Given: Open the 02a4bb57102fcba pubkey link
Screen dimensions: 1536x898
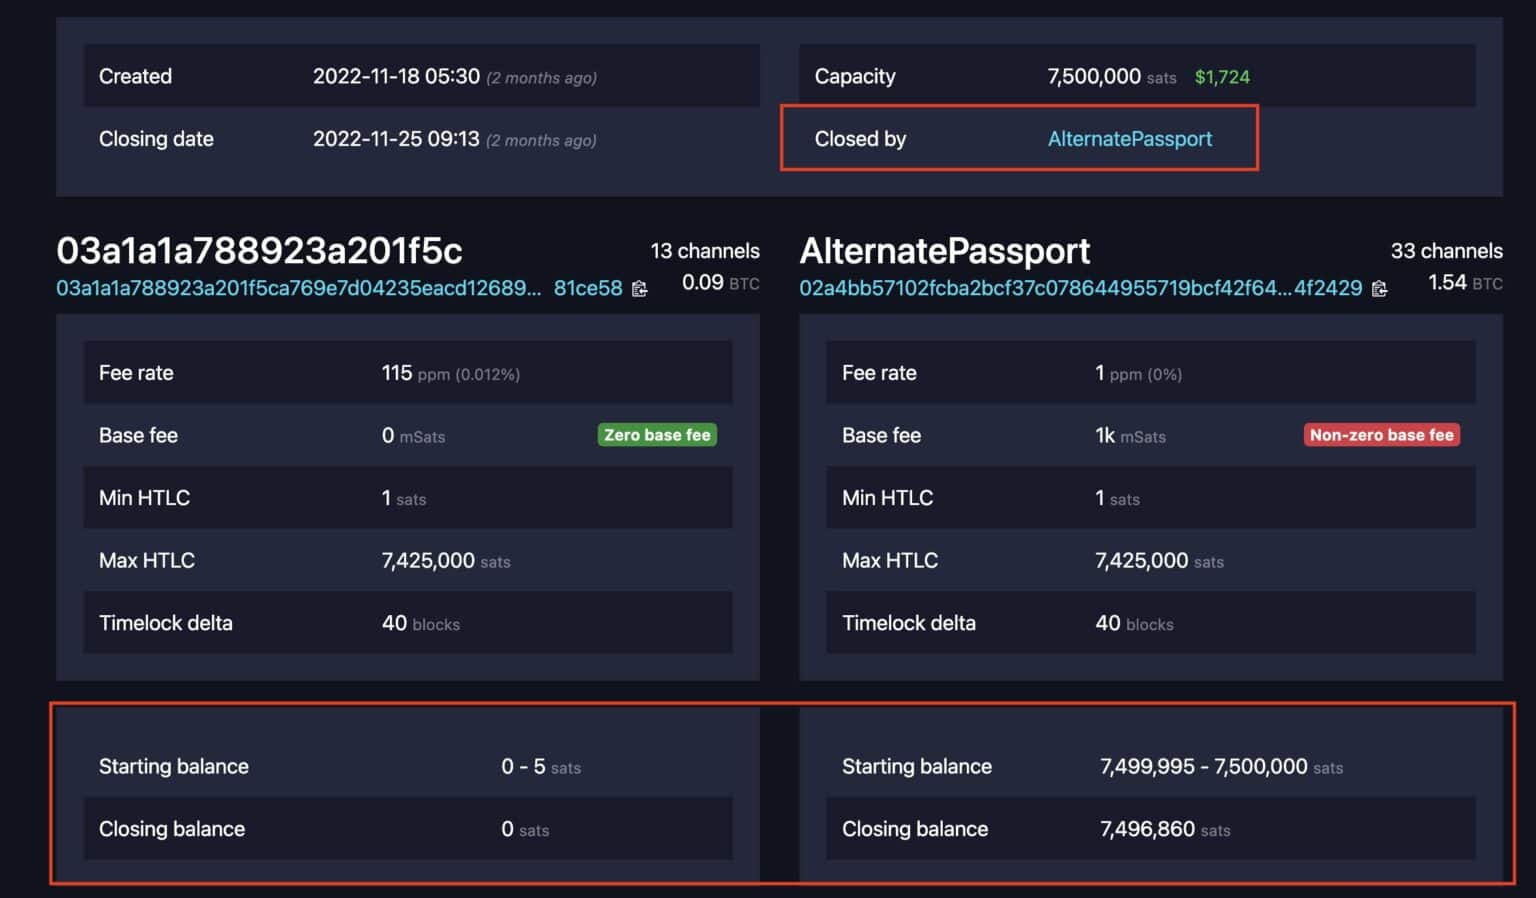Looking at the screenshot, I should (1080, 288).
